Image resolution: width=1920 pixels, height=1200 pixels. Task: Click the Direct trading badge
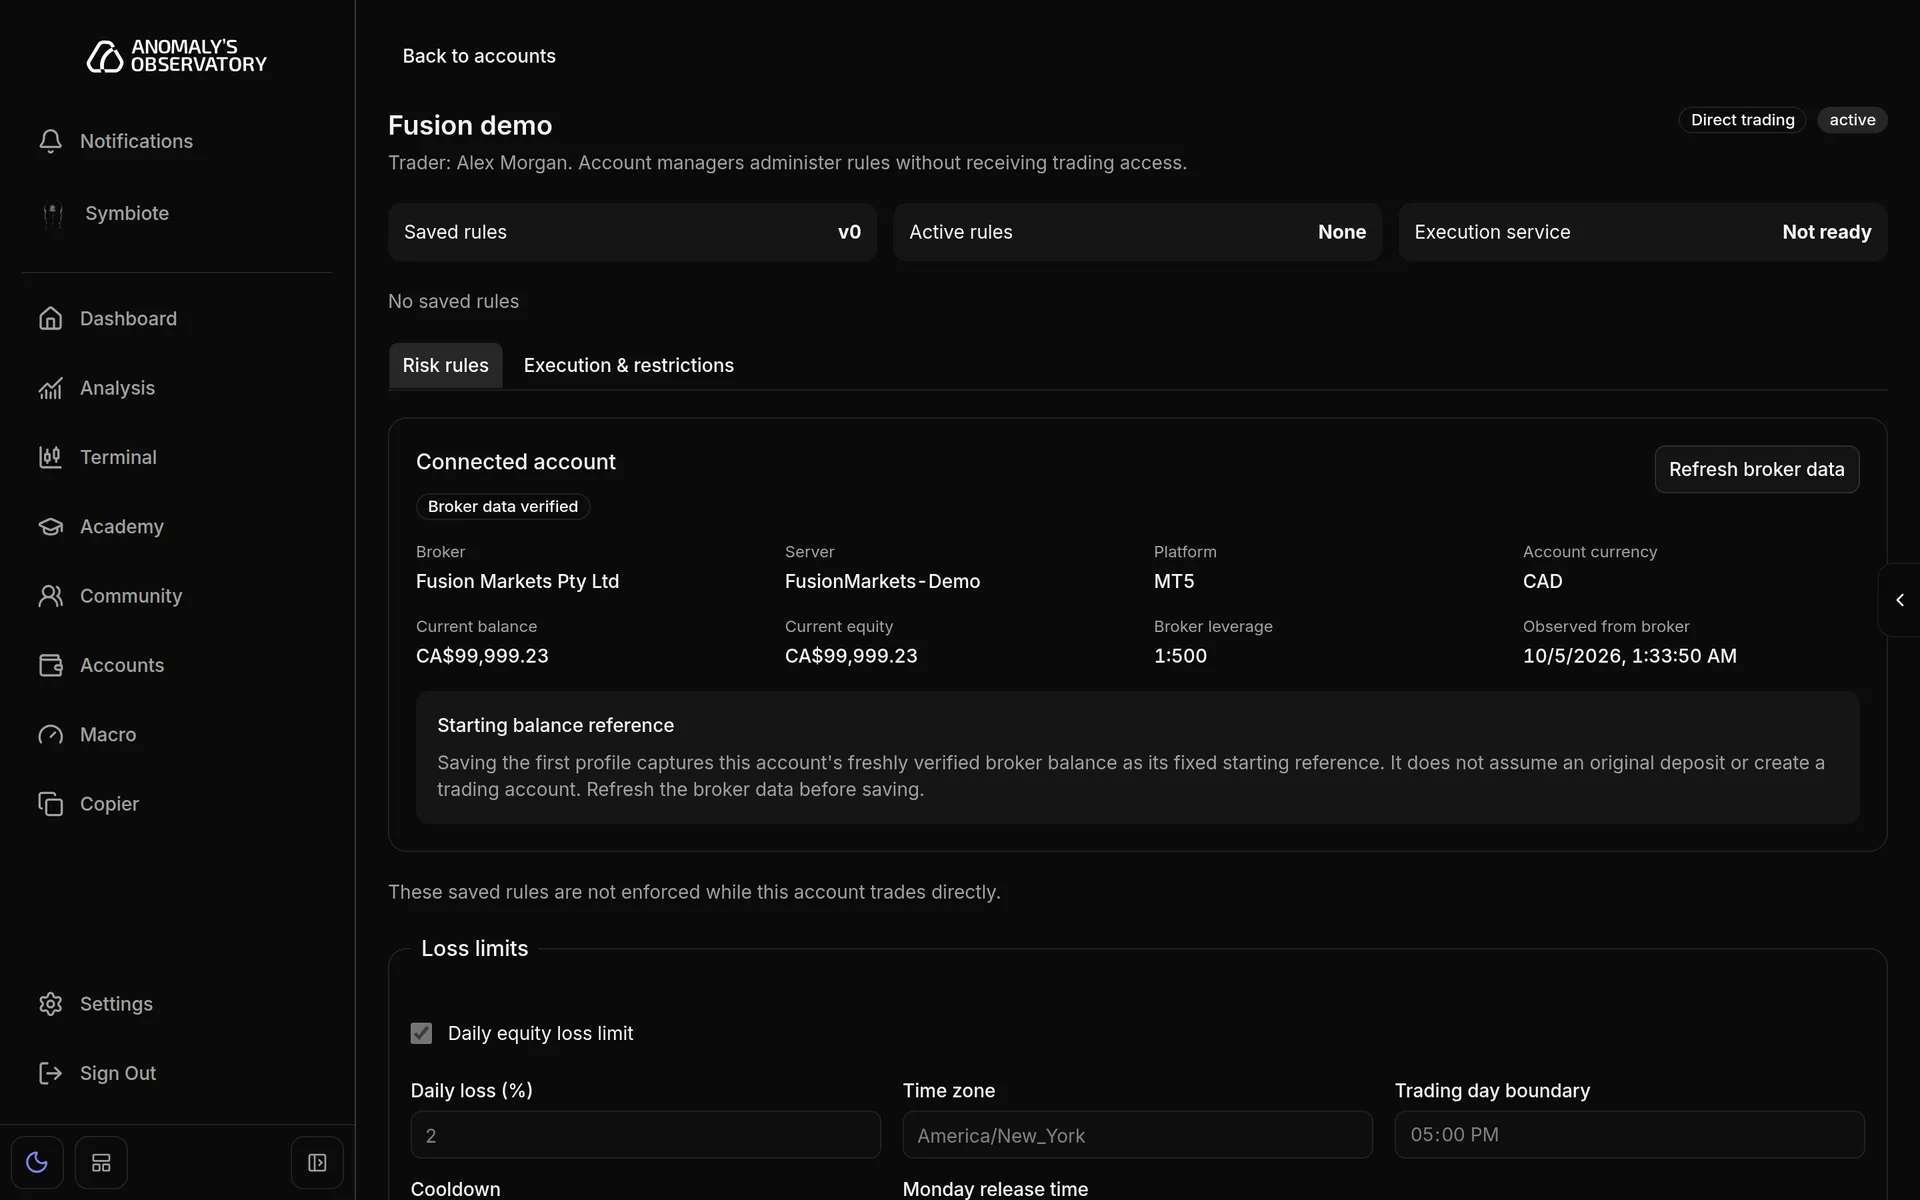[x=1742, y=120]
